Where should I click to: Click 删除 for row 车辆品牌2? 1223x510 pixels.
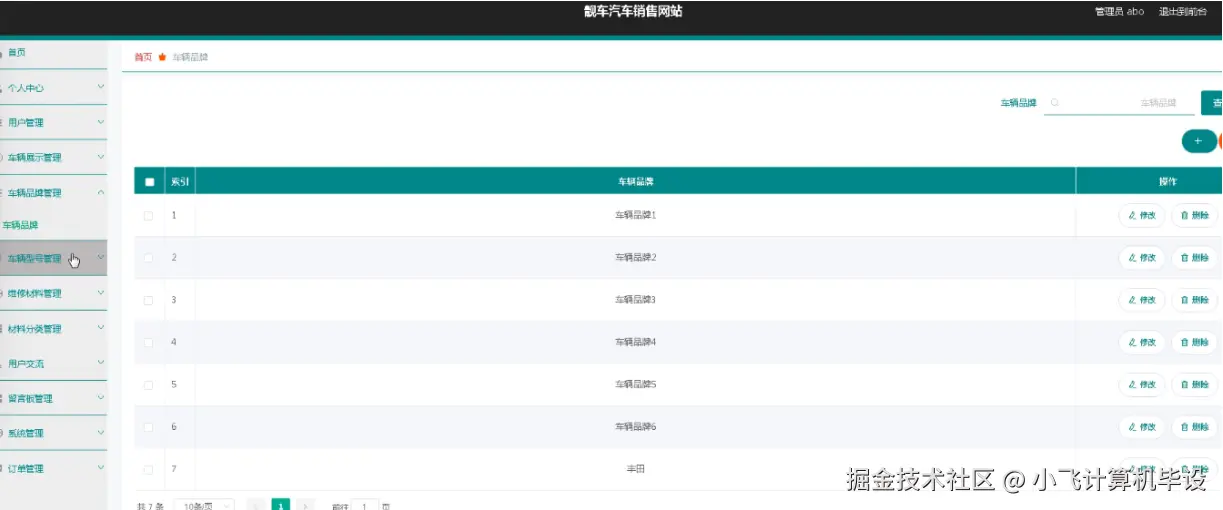(1195, 258)
